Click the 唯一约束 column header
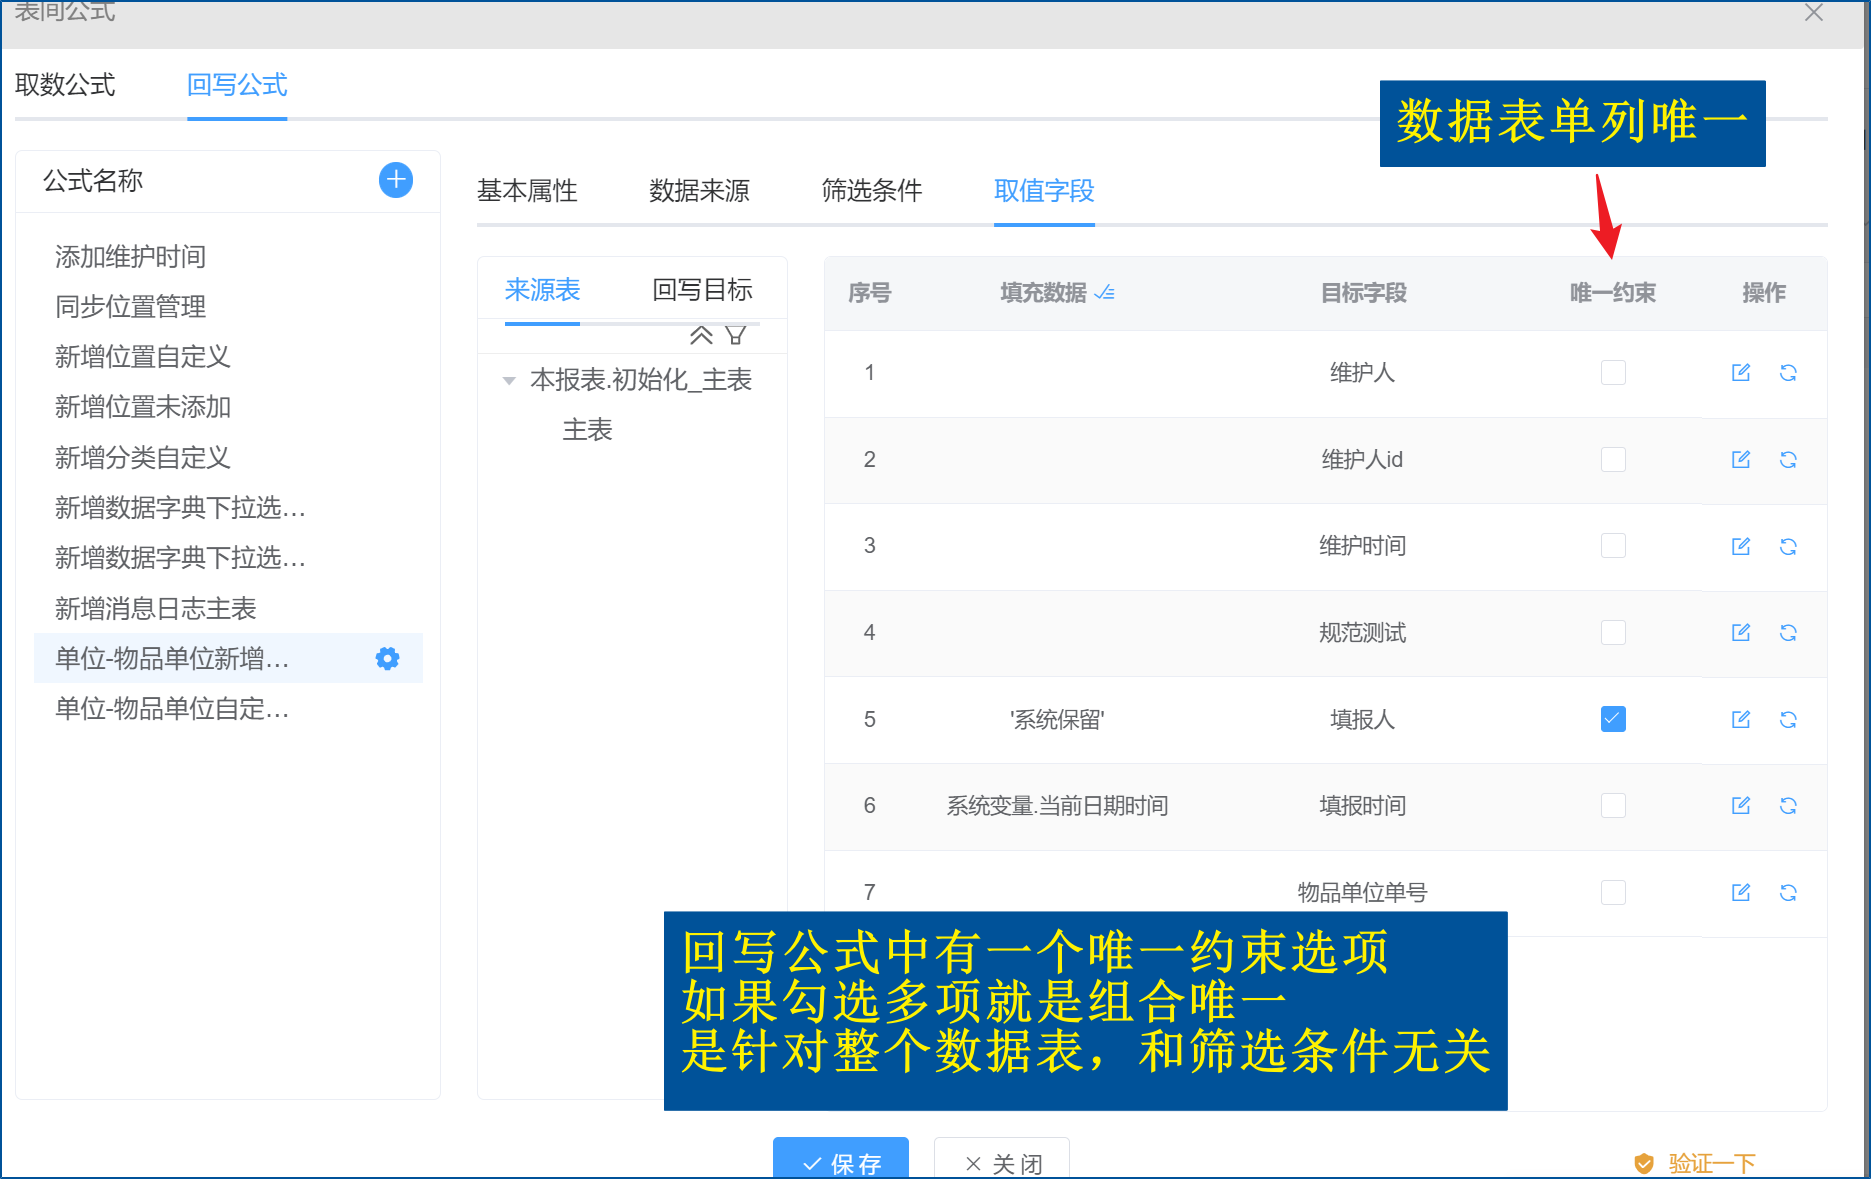Screen dimensions: 1871x1179 tap(1613, 293)
